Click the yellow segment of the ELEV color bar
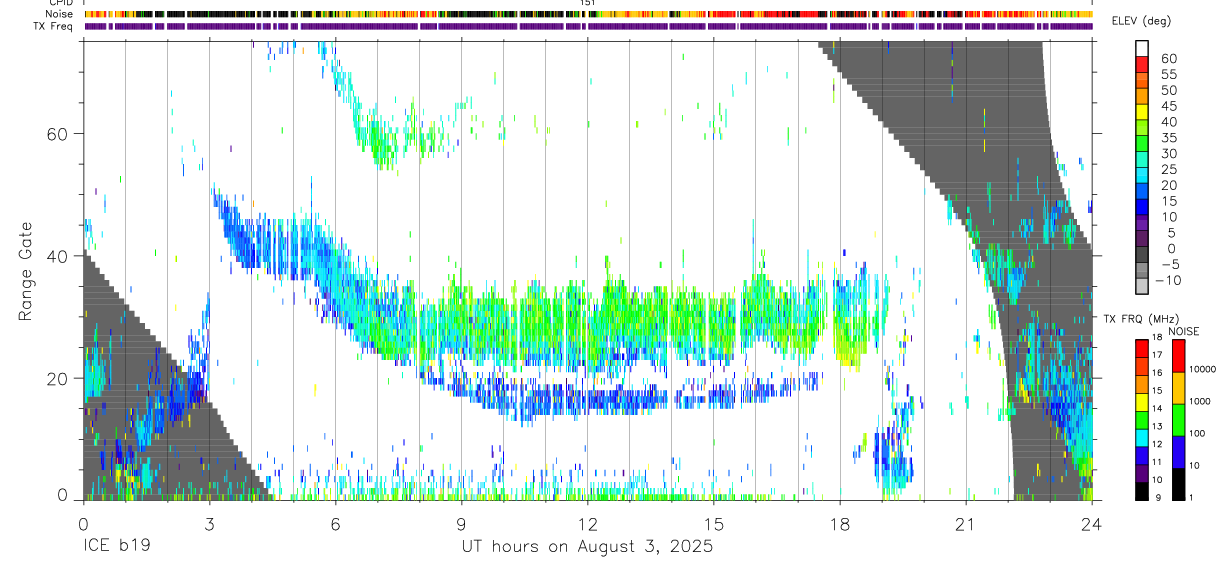The width and height of the screenshot is (1228, 567). [1142, 111]
